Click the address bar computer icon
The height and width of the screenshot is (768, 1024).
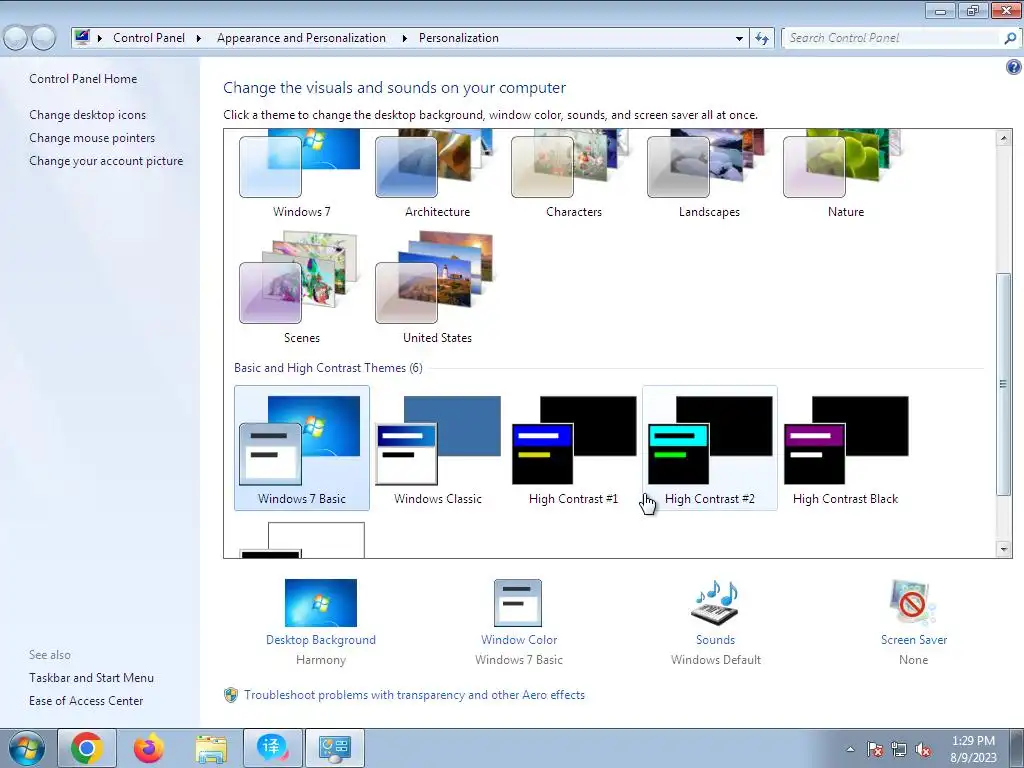(82, 37)
